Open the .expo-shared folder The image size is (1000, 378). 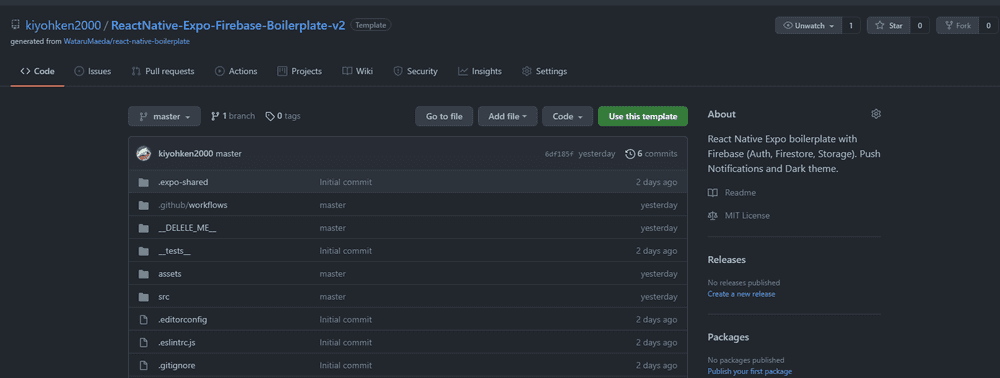coord(183,182)
